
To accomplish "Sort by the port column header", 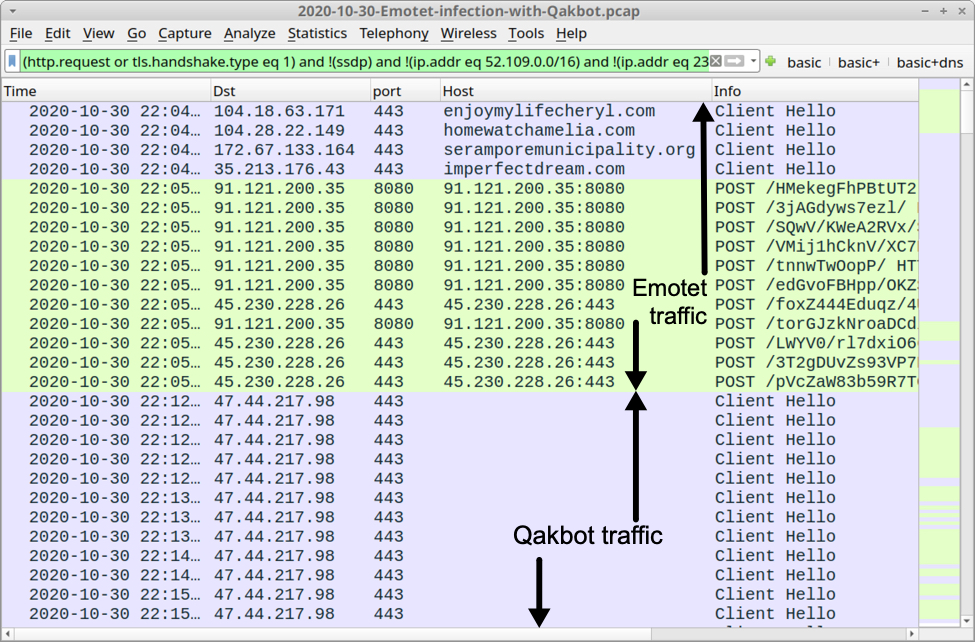I will pyautogui.click(x=405, y=91).
